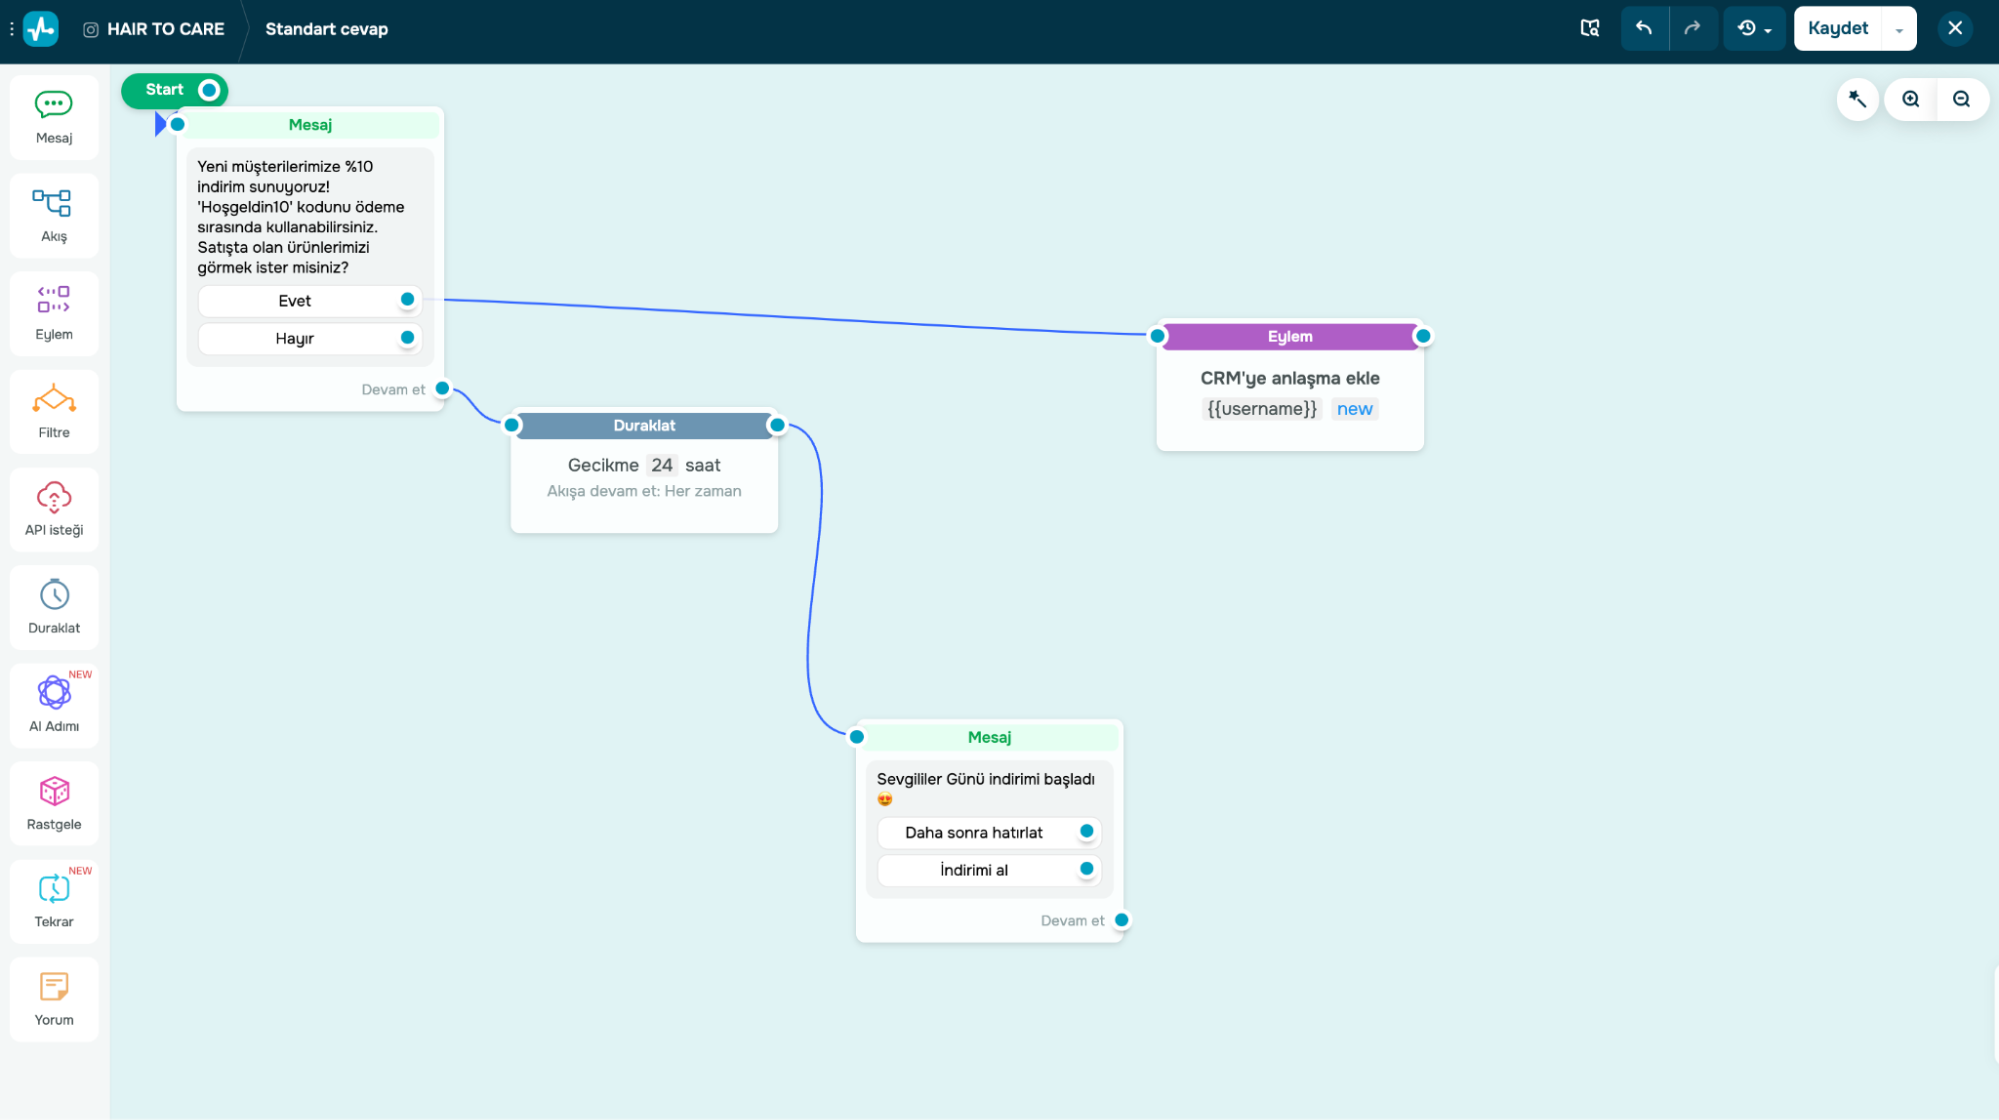Viewport: 1999px width, 1120px height.
Task: Open HAIR TO CARE breadcrumb
Action: (x=165, y=29)
